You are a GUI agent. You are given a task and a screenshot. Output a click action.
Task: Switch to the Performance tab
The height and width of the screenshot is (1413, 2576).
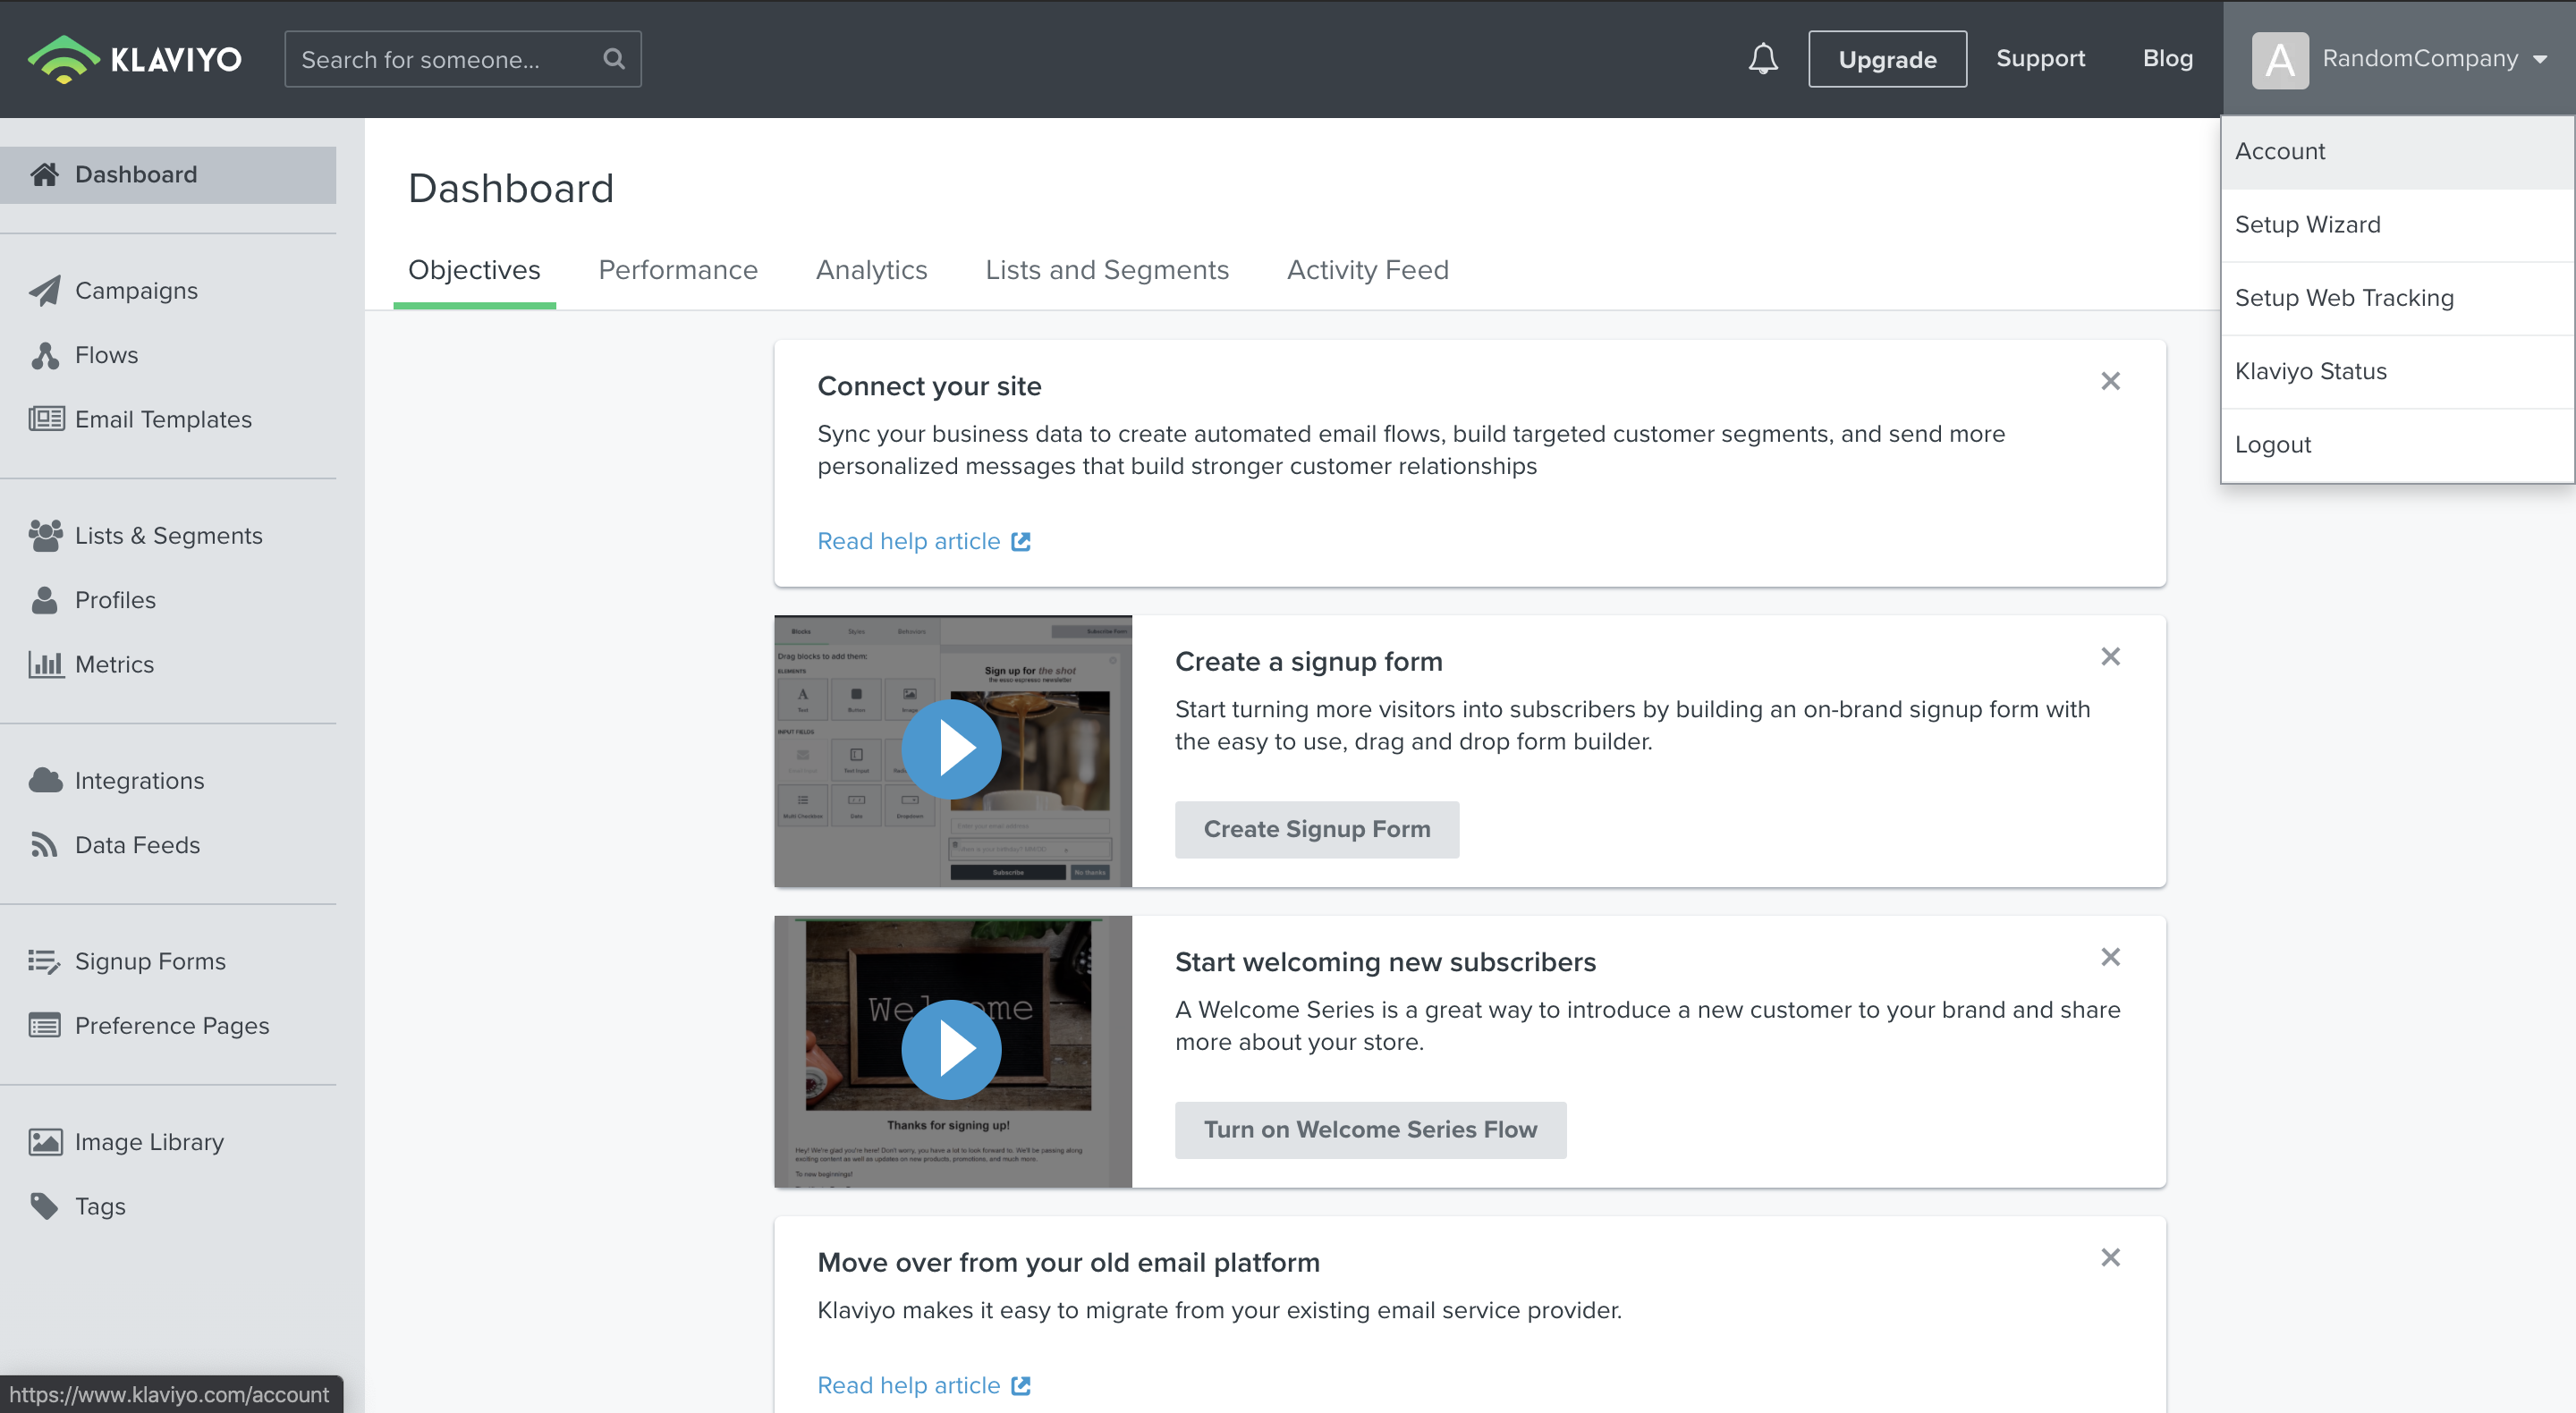[x=678, y=270]
